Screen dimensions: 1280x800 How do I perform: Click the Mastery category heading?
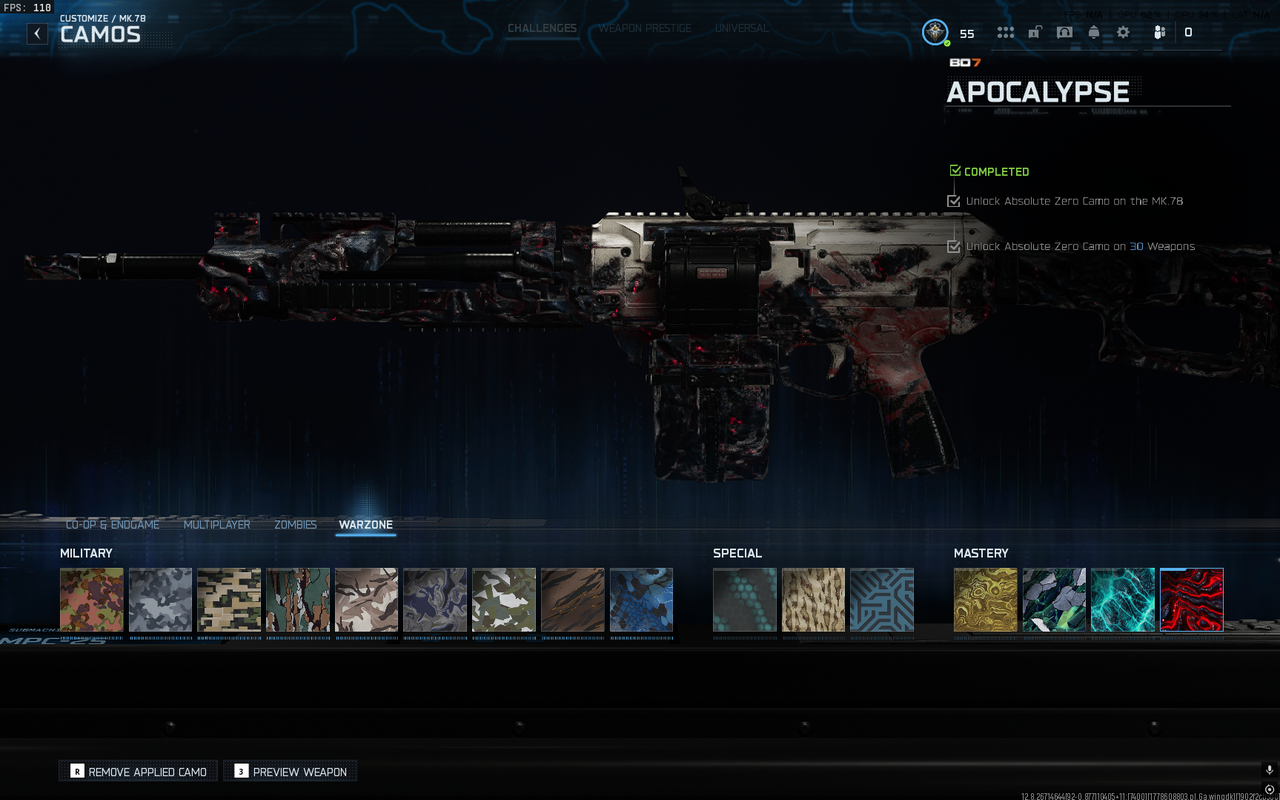pyautogui.click(x=981, y=553)
